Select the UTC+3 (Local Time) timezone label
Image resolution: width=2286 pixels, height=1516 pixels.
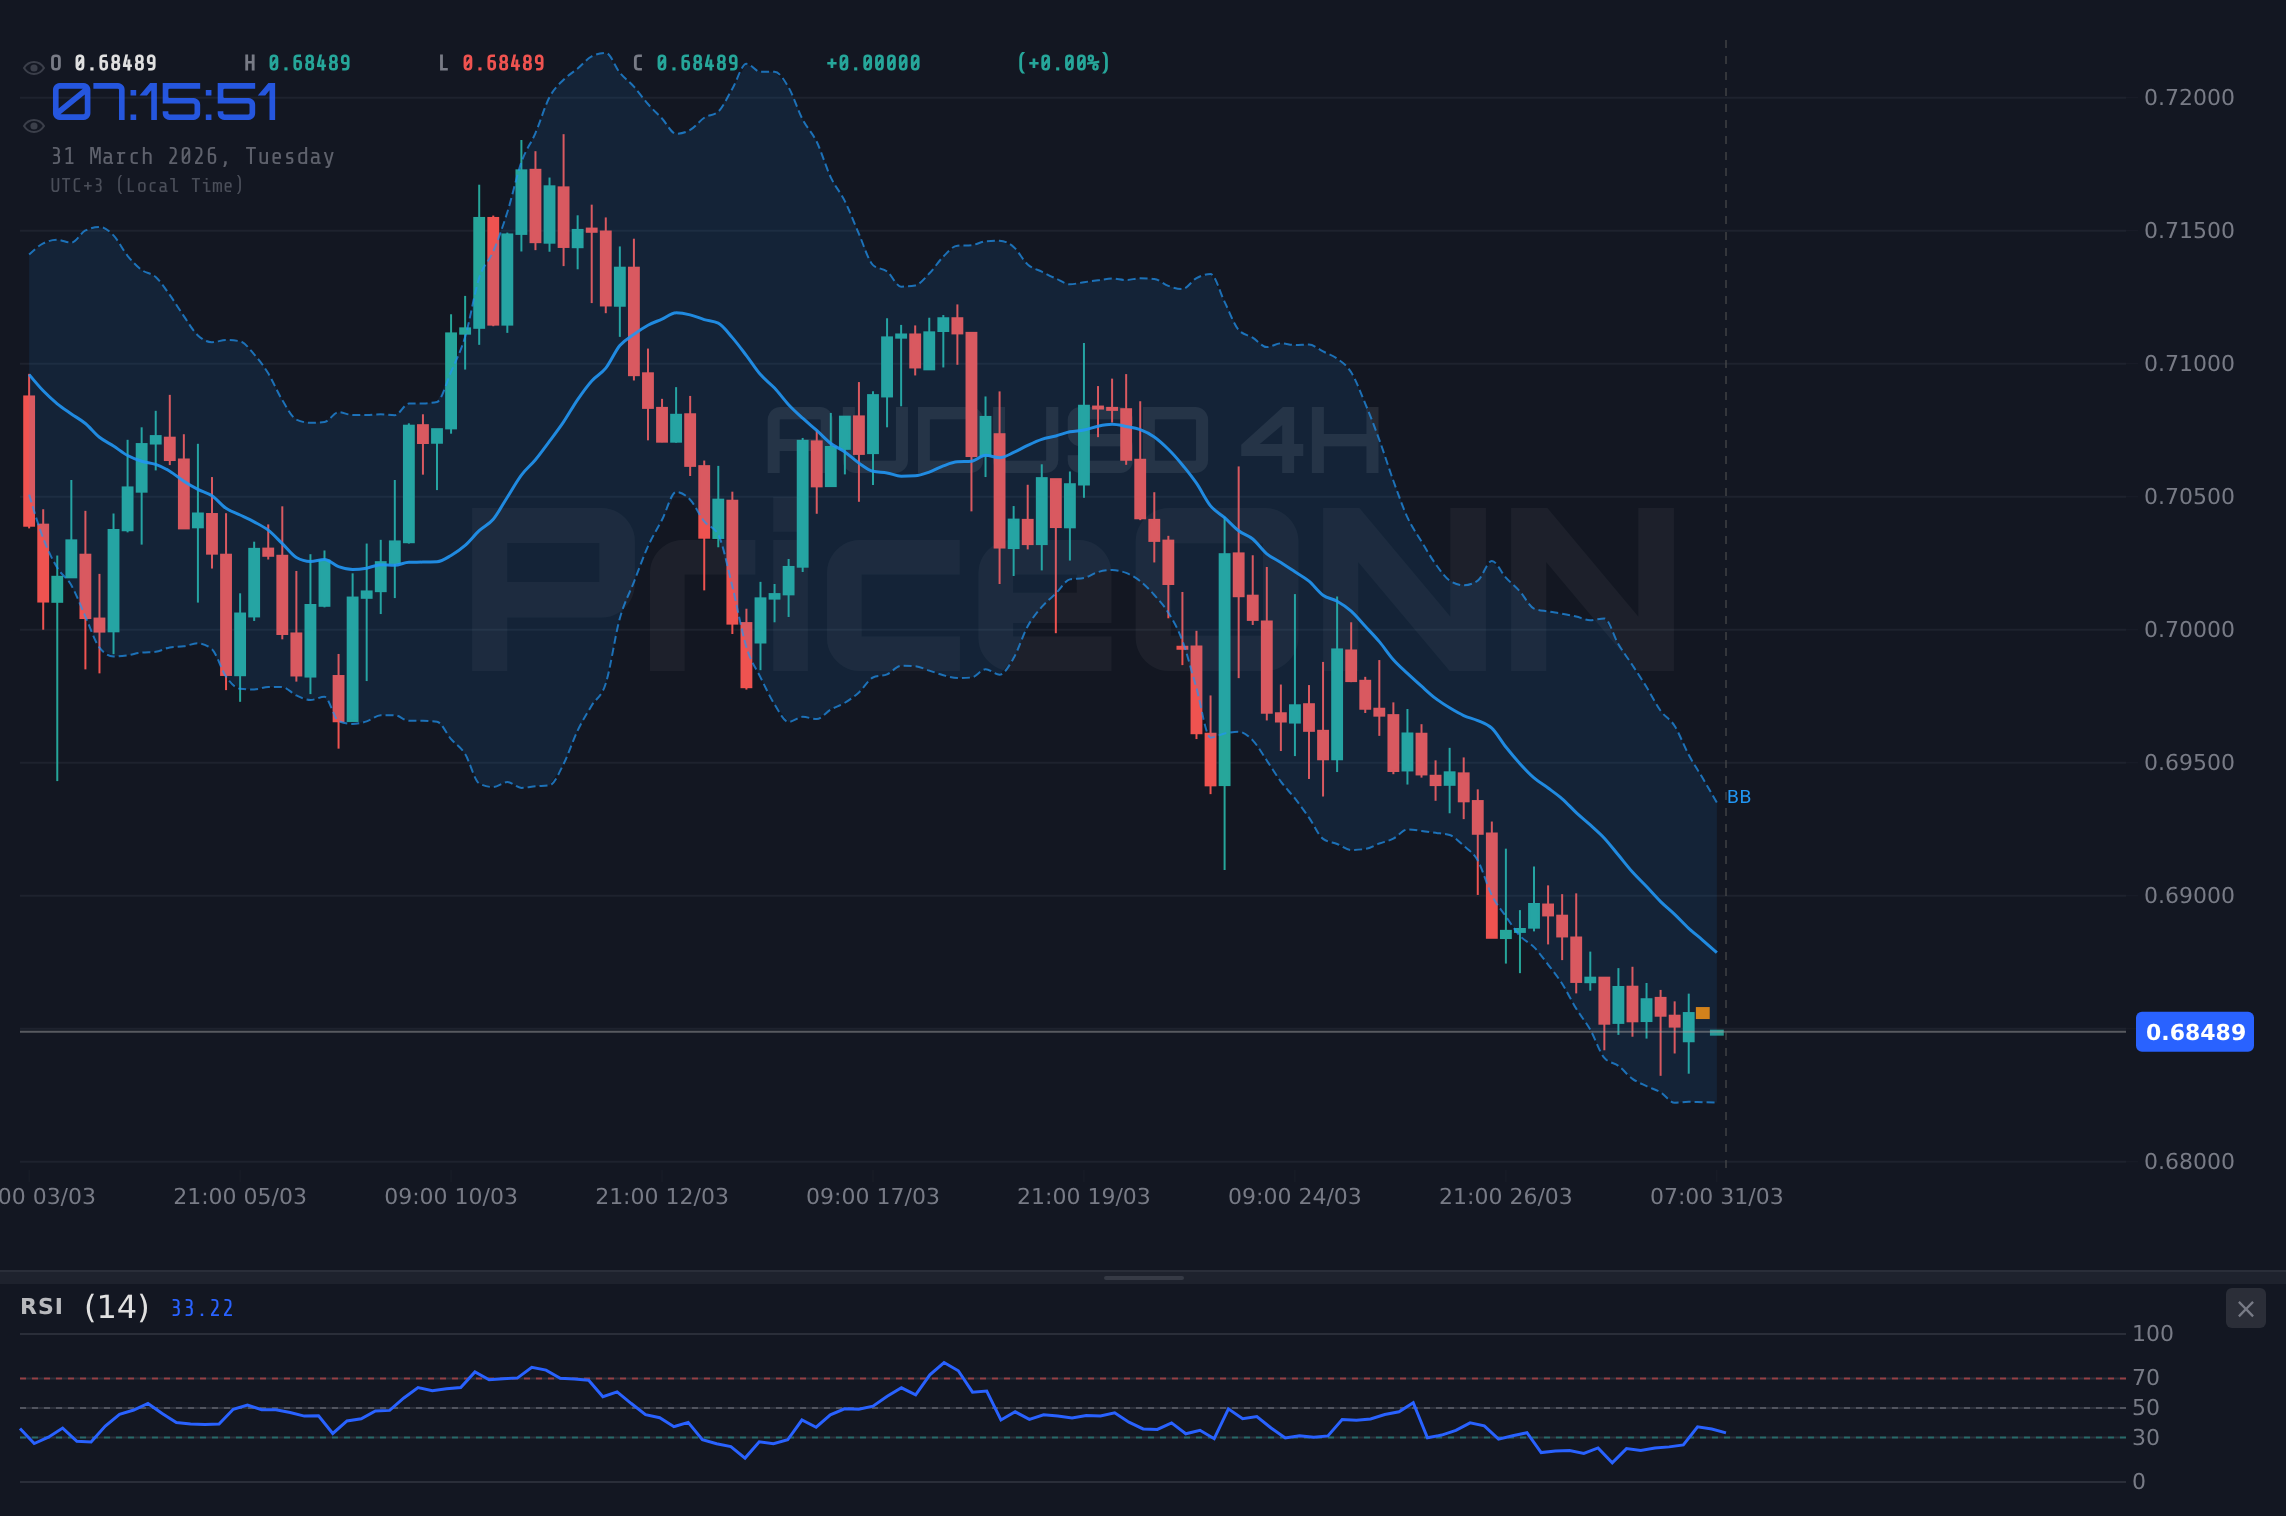pyautogui.click(x=146, y=186)
